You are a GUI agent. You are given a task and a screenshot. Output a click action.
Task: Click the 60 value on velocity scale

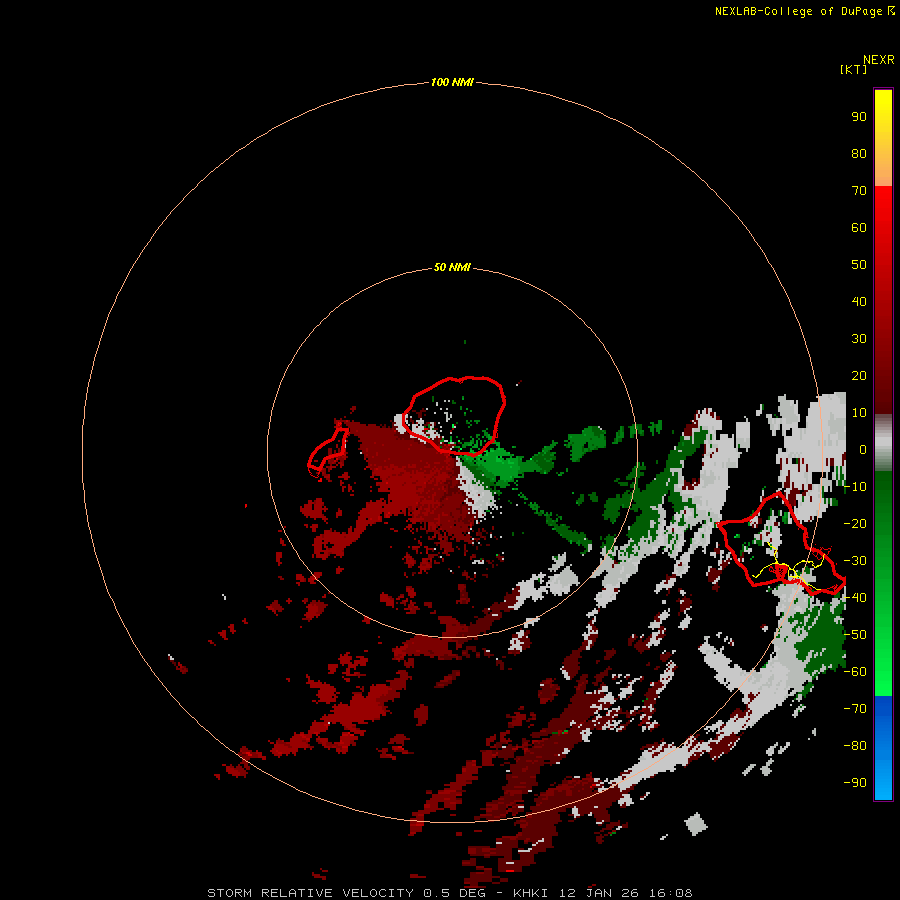859,227
